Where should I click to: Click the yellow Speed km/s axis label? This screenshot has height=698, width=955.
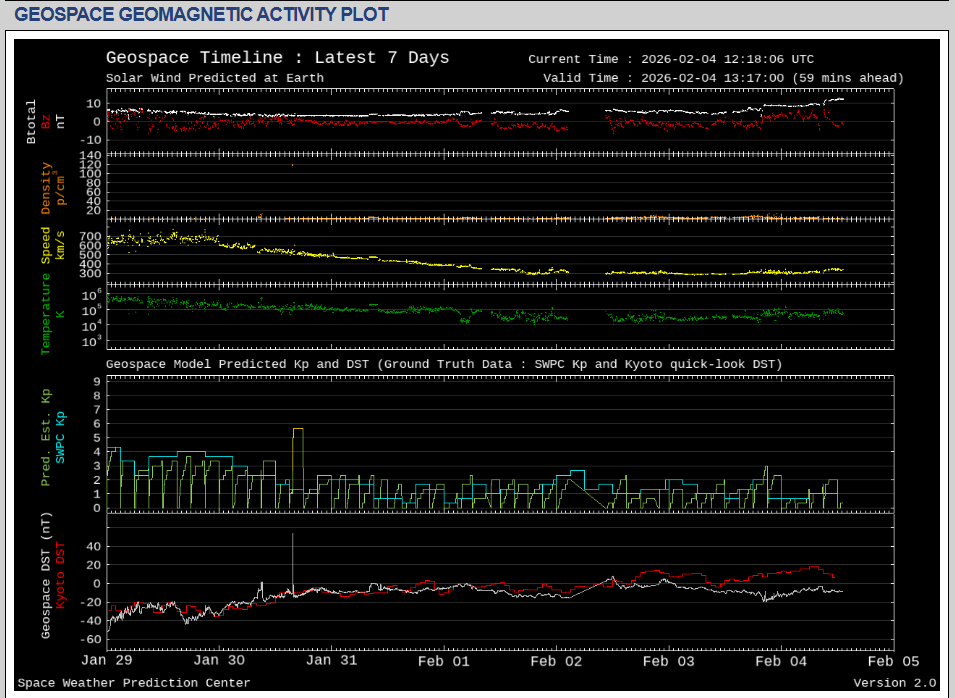pyautogui.click(x=46, y=243)
